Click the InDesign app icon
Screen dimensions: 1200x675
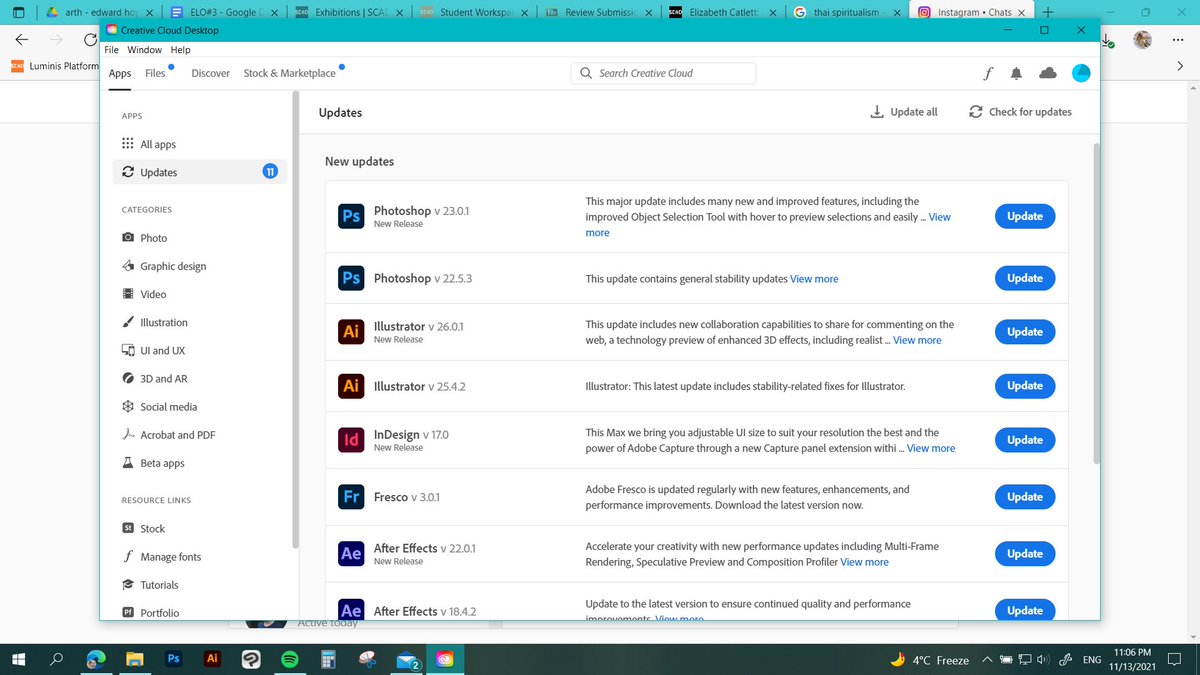tap(351, 439)
